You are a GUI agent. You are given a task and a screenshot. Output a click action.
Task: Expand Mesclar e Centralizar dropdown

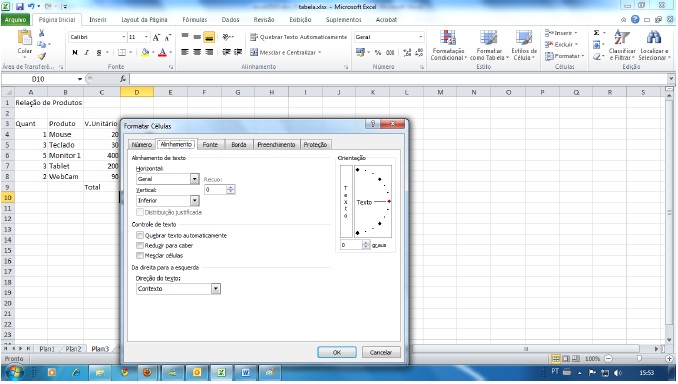coord(320,52)
